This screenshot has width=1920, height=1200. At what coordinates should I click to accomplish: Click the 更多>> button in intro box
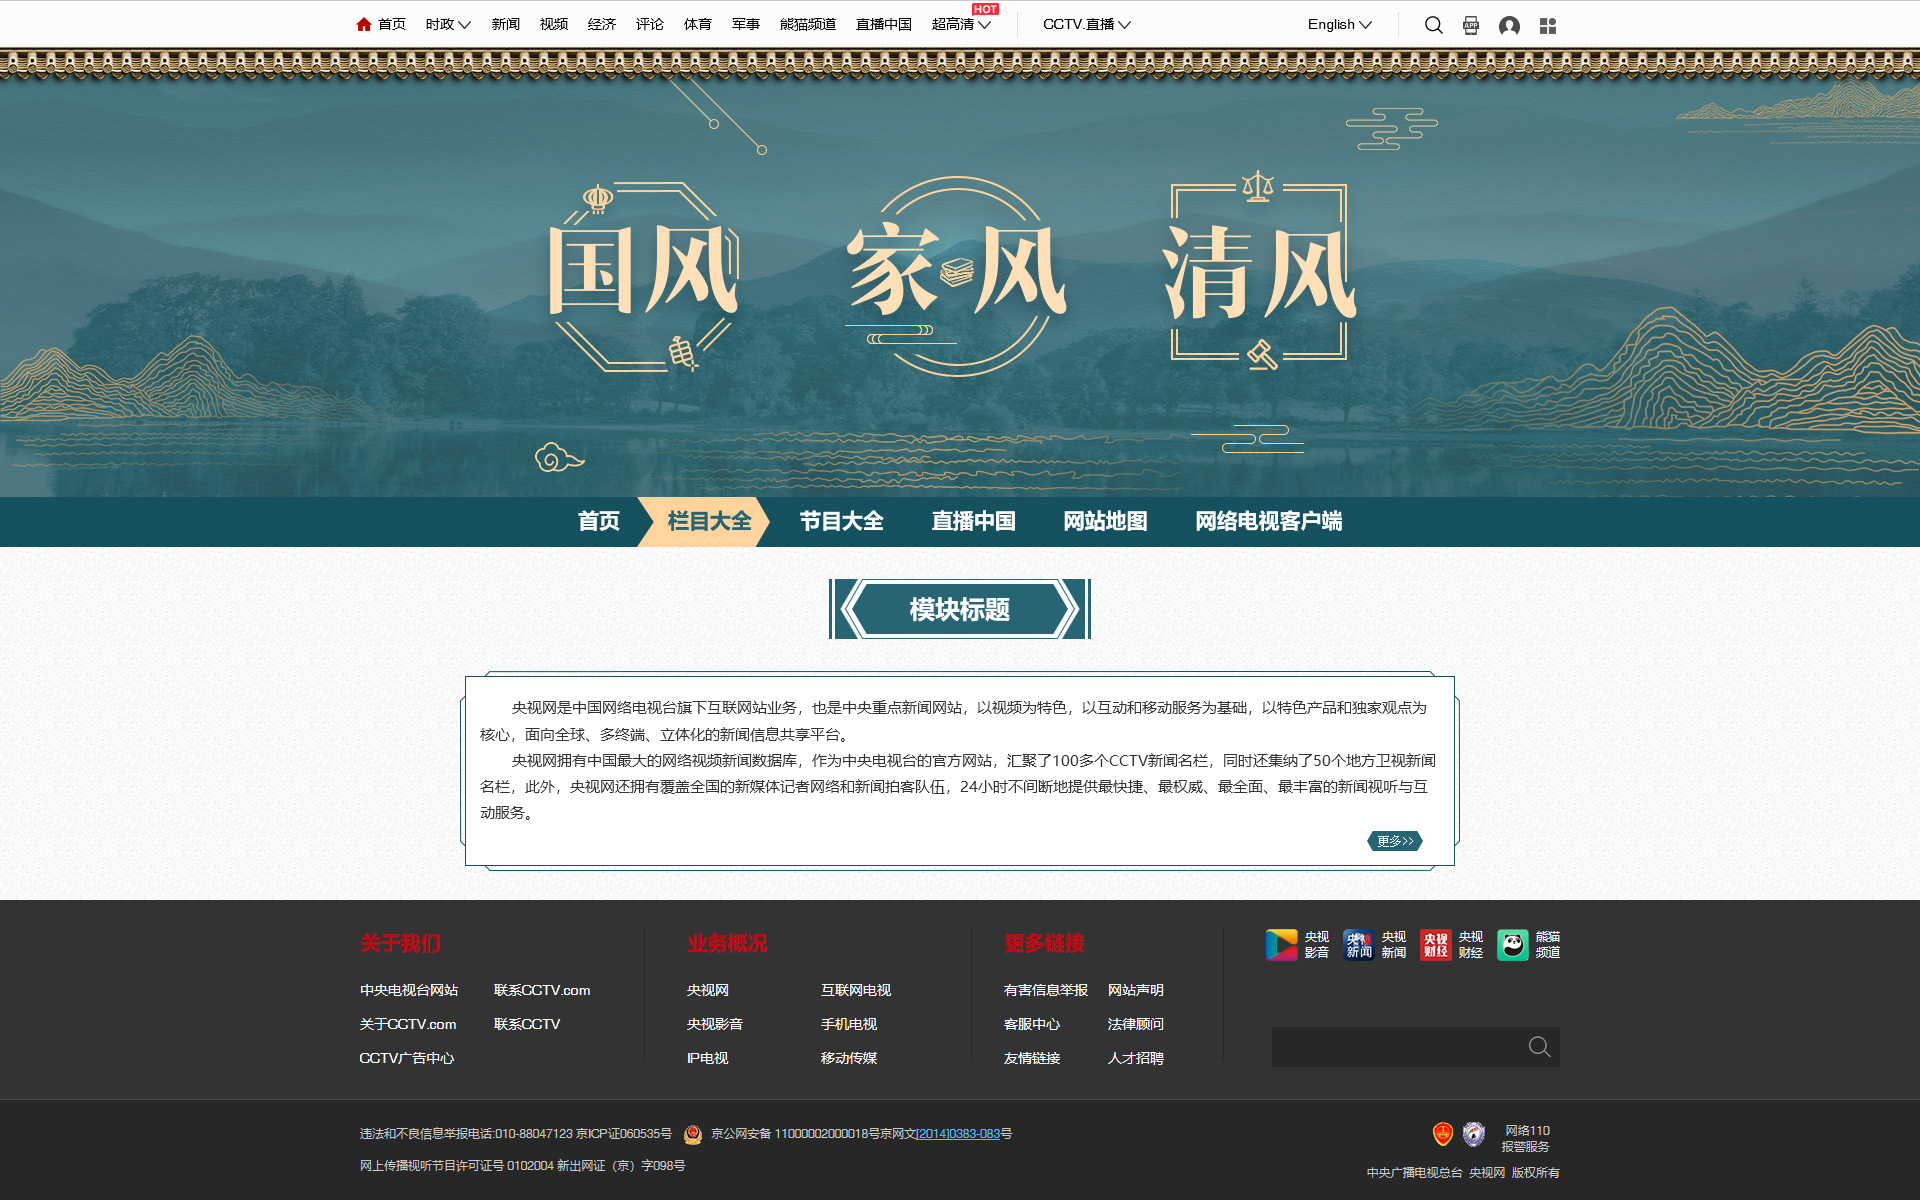click(x=1395, y=841)
